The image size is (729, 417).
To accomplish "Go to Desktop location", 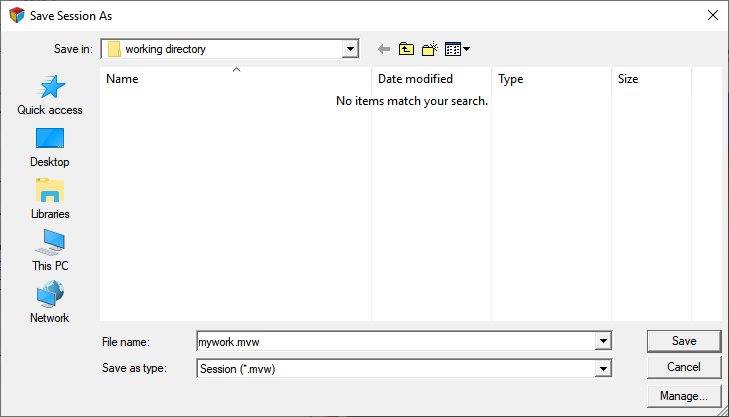I will click(50, 147).
